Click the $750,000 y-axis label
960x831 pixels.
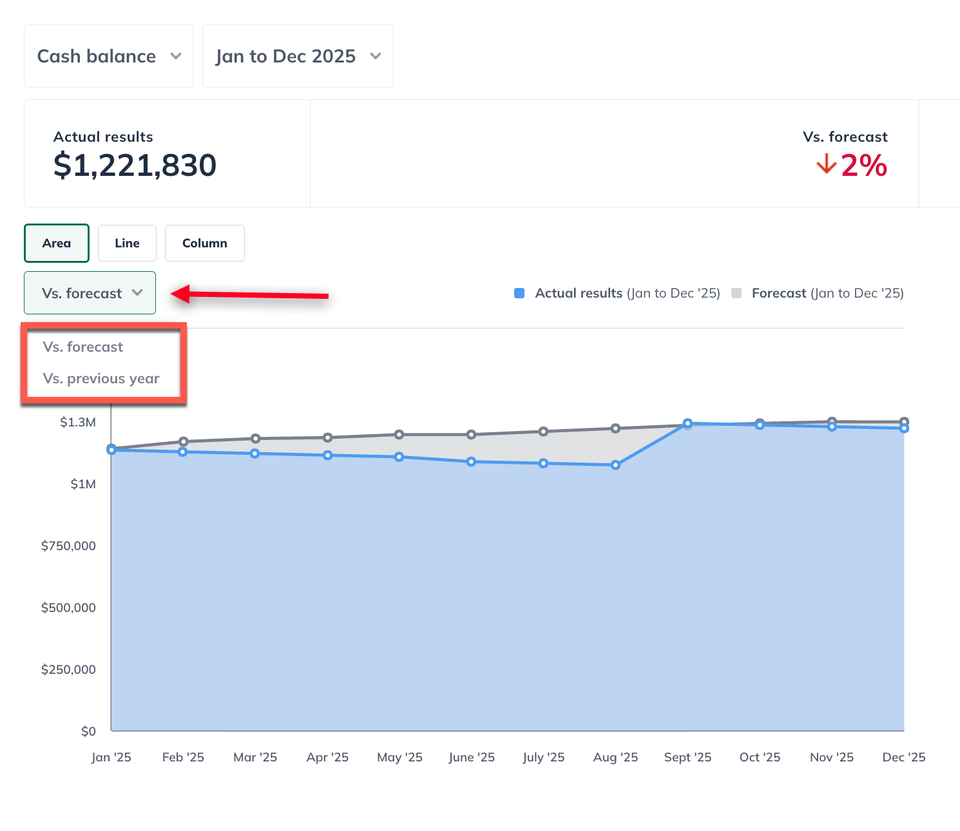[x=69, y=546]
